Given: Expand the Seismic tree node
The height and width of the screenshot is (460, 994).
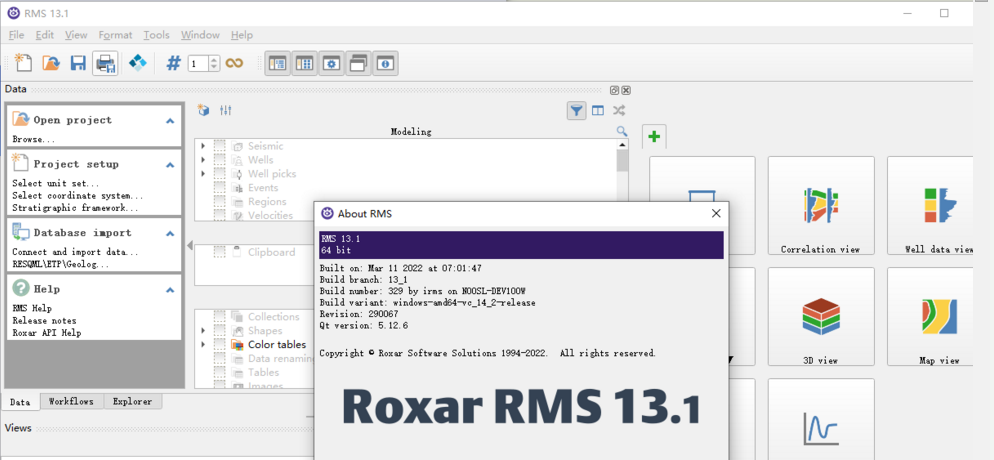Looking at the screenshot, I should pyautogui.click(x=203, y=146).
